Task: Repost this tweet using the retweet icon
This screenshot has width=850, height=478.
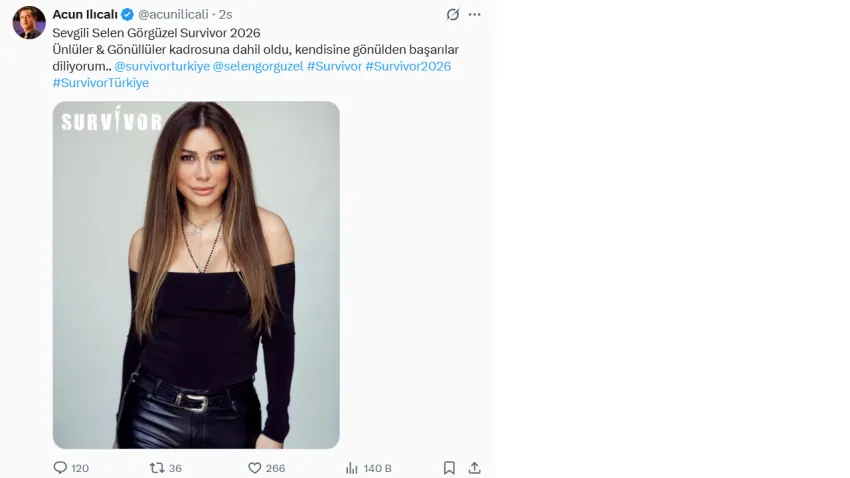Action: coord(157,468)
